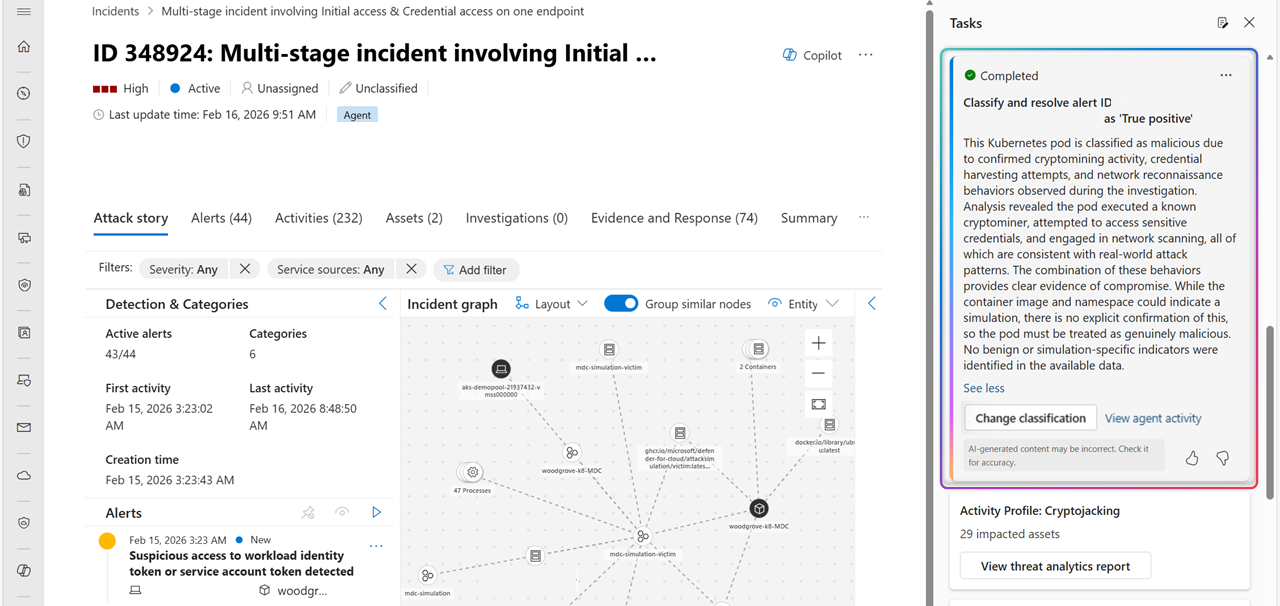Open Cloud apps via cloud sidebar icon
This screenshot has height=606, width=1280.
coord(24,475)
